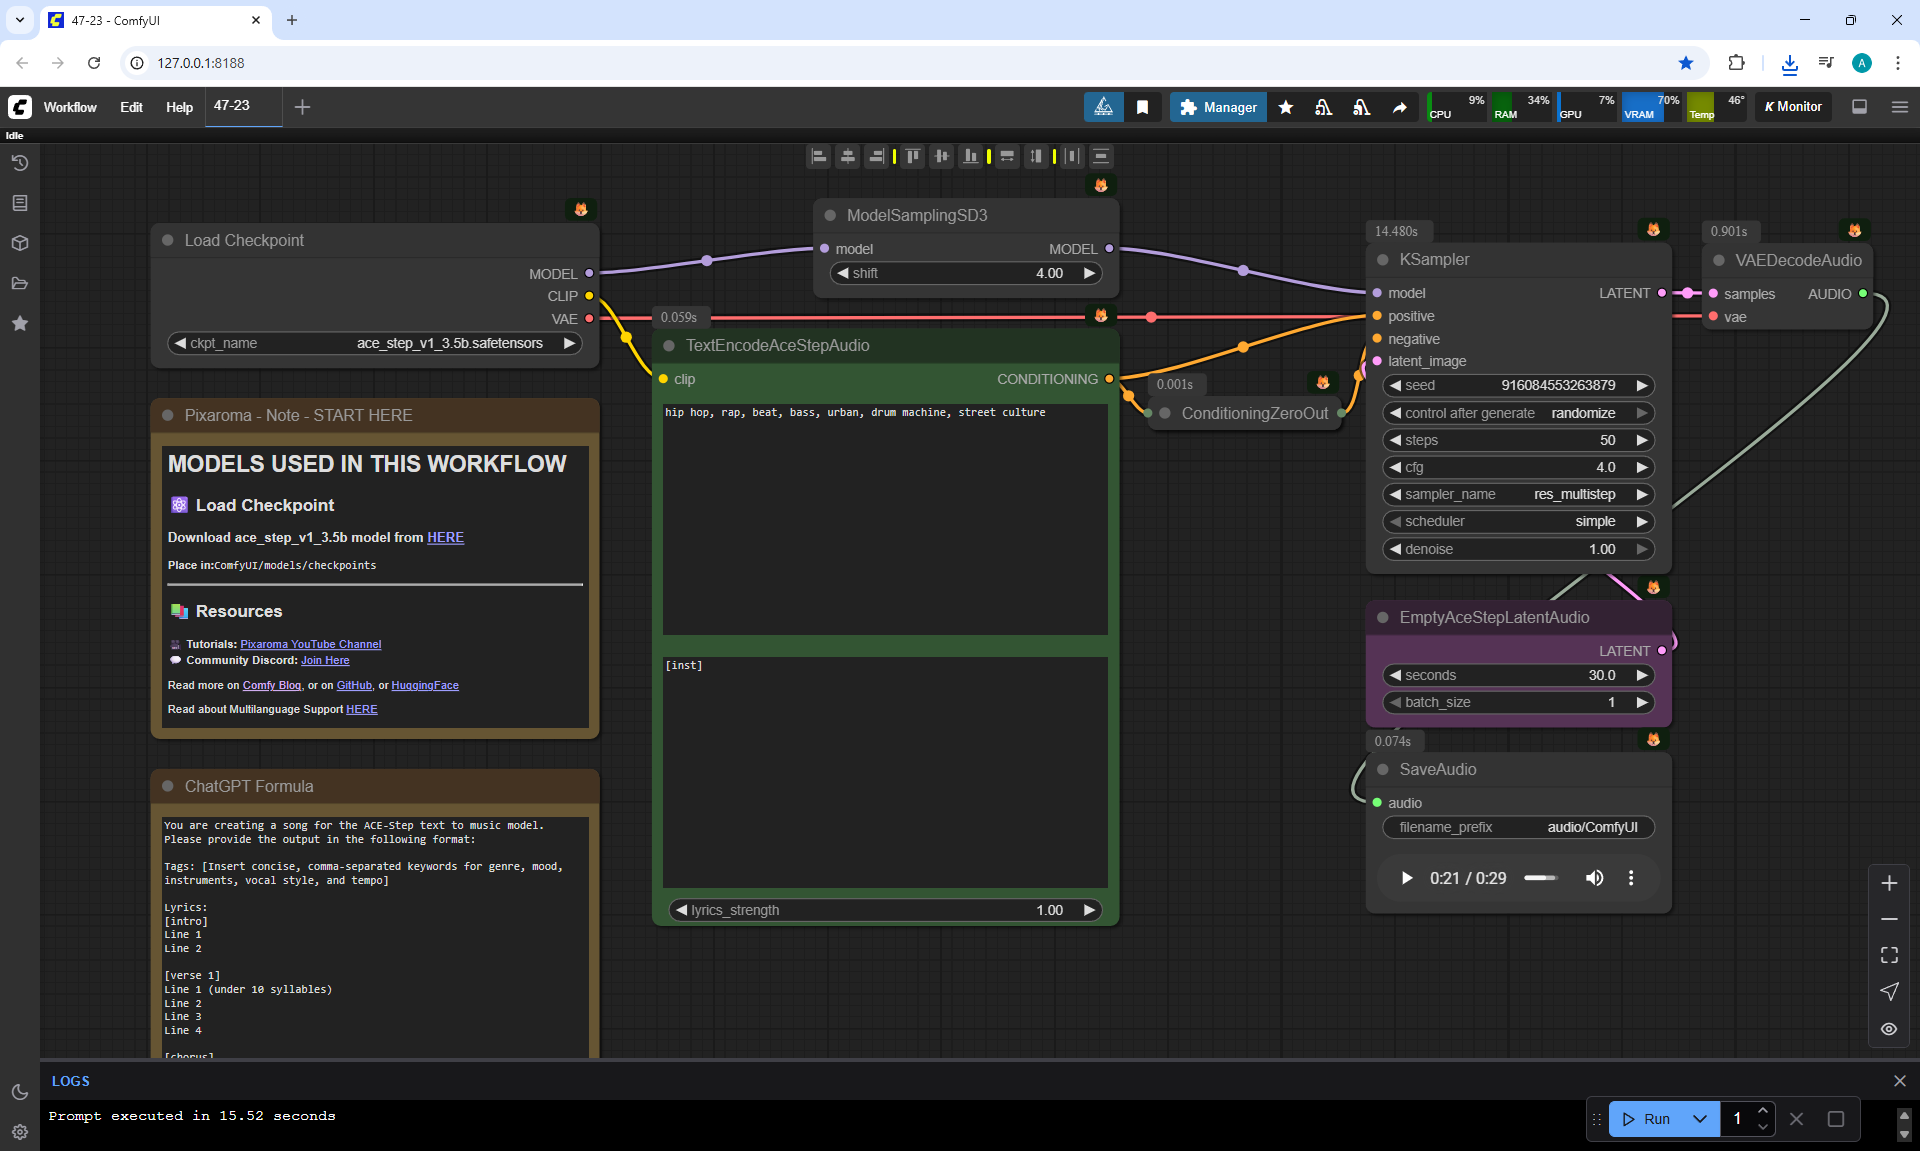Open the ckpt_name checkpoint selector
The height and width of the screenshot is (1151, 1920).
click(375, 343)
